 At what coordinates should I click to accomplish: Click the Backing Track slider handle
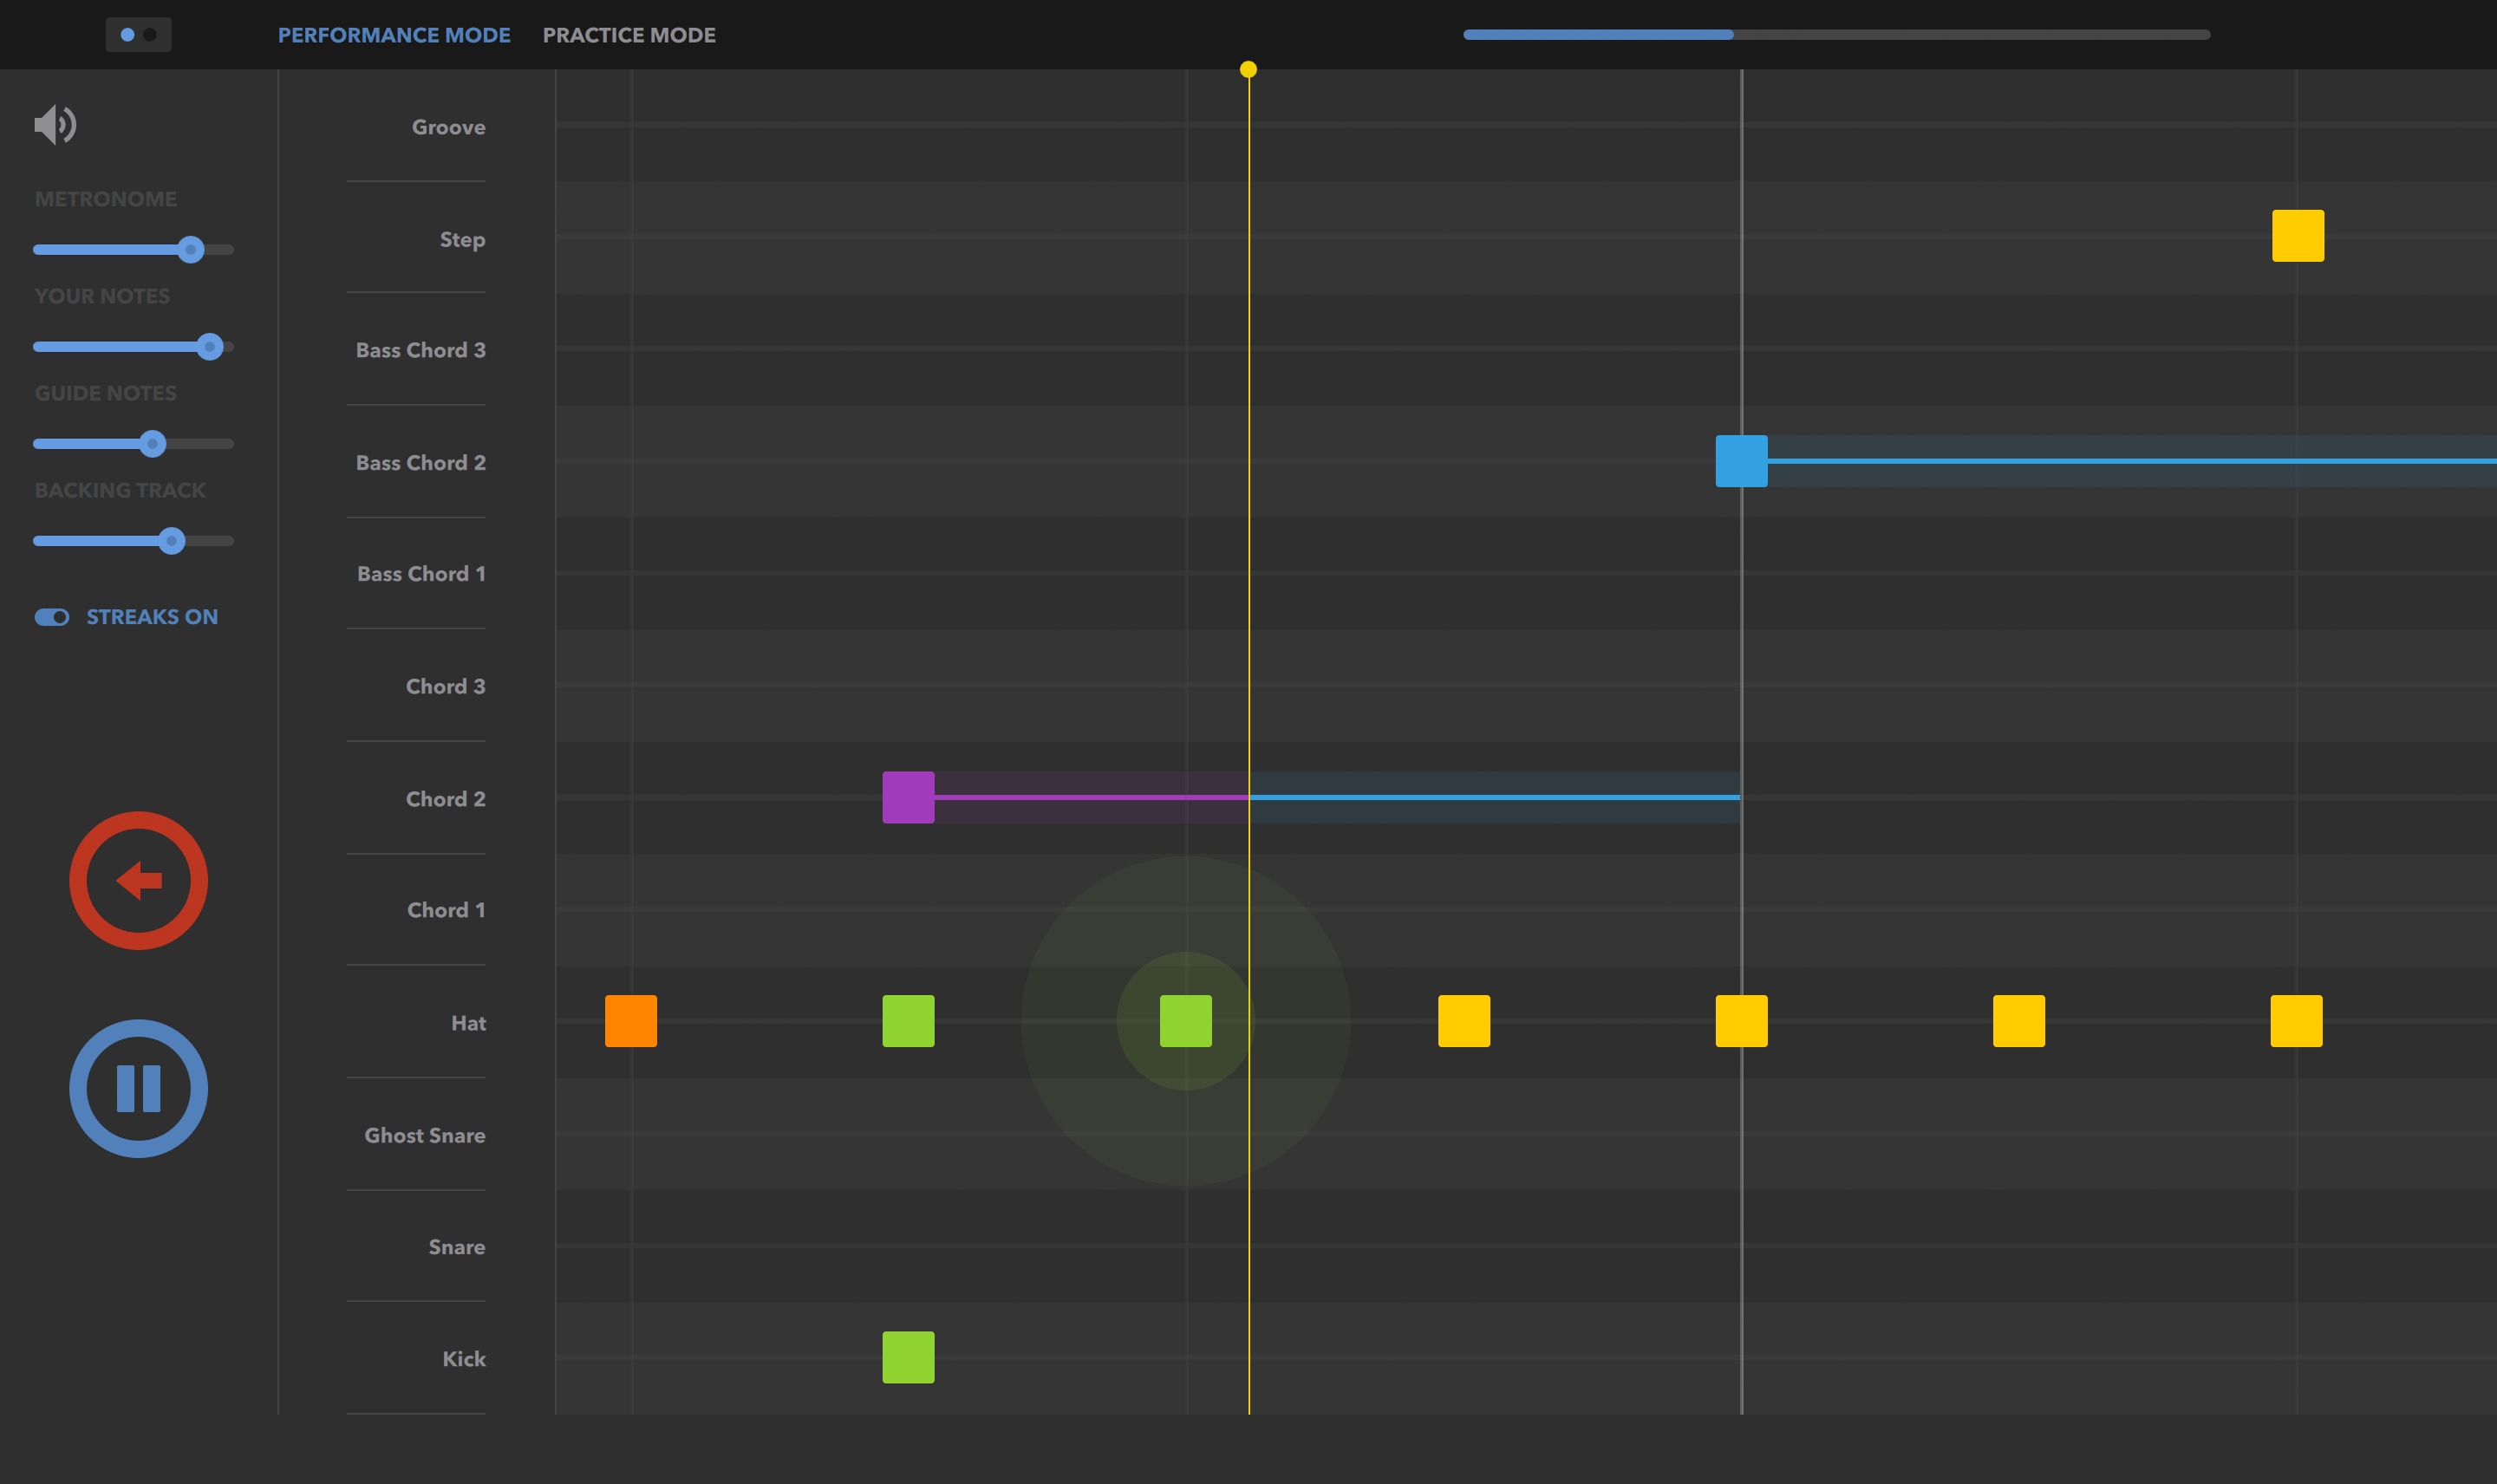[172, 541]
